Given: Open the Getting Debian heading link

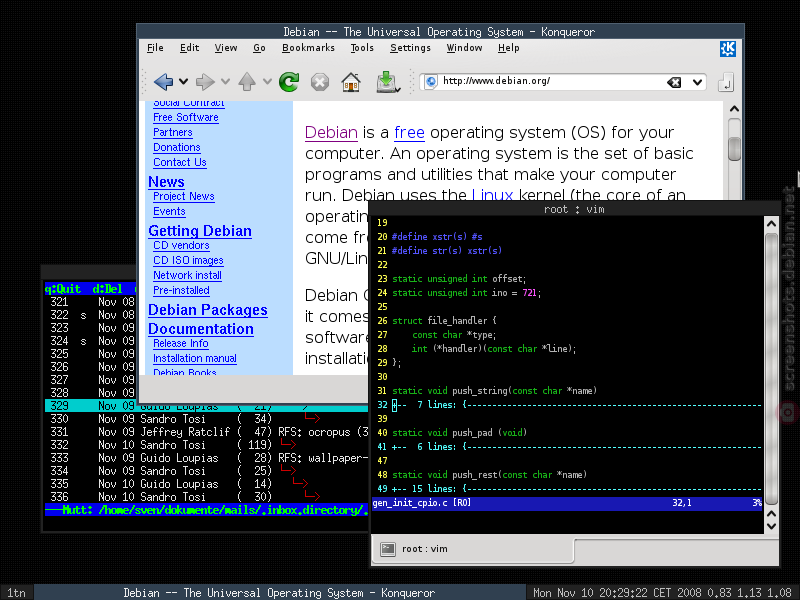Looking at the screenshot, I should 200,231.
